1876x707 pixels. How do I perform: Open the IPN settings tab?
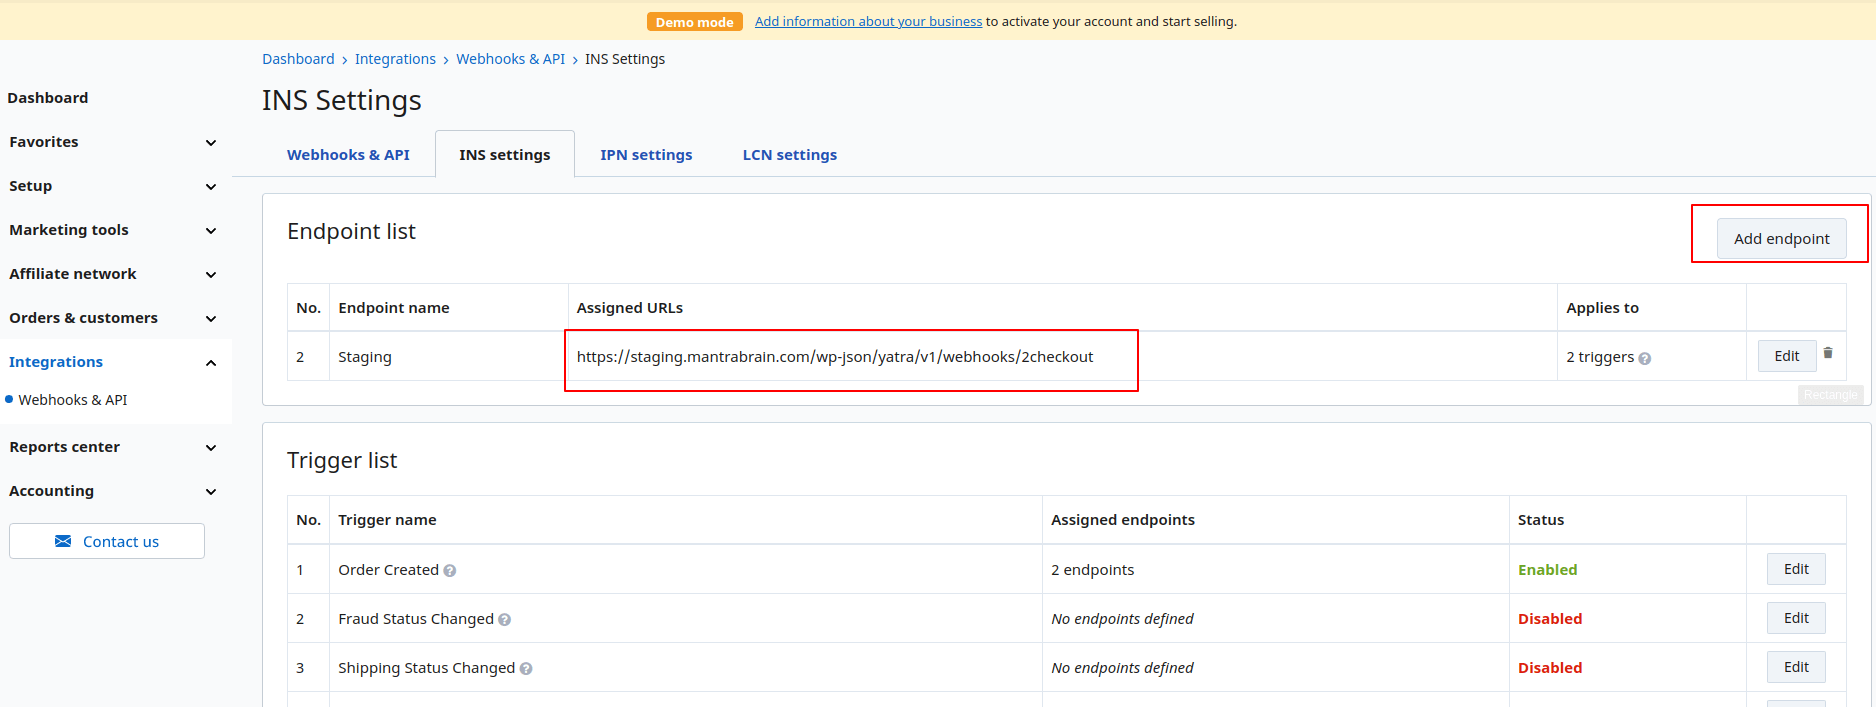(646, 155)
